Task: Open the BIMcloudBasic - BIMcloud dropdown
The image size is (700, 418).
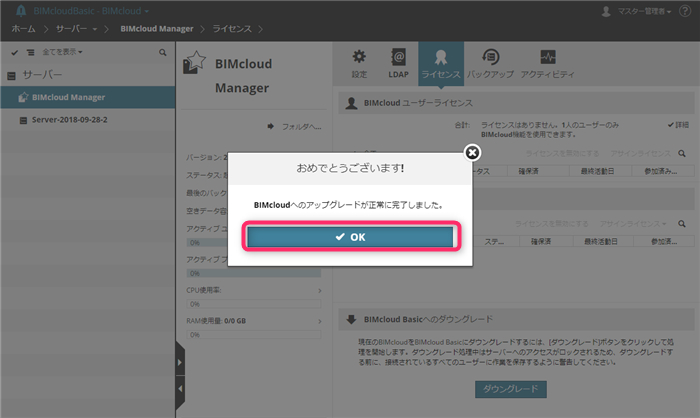Action: pyautogui.click(x=91, y=11)
